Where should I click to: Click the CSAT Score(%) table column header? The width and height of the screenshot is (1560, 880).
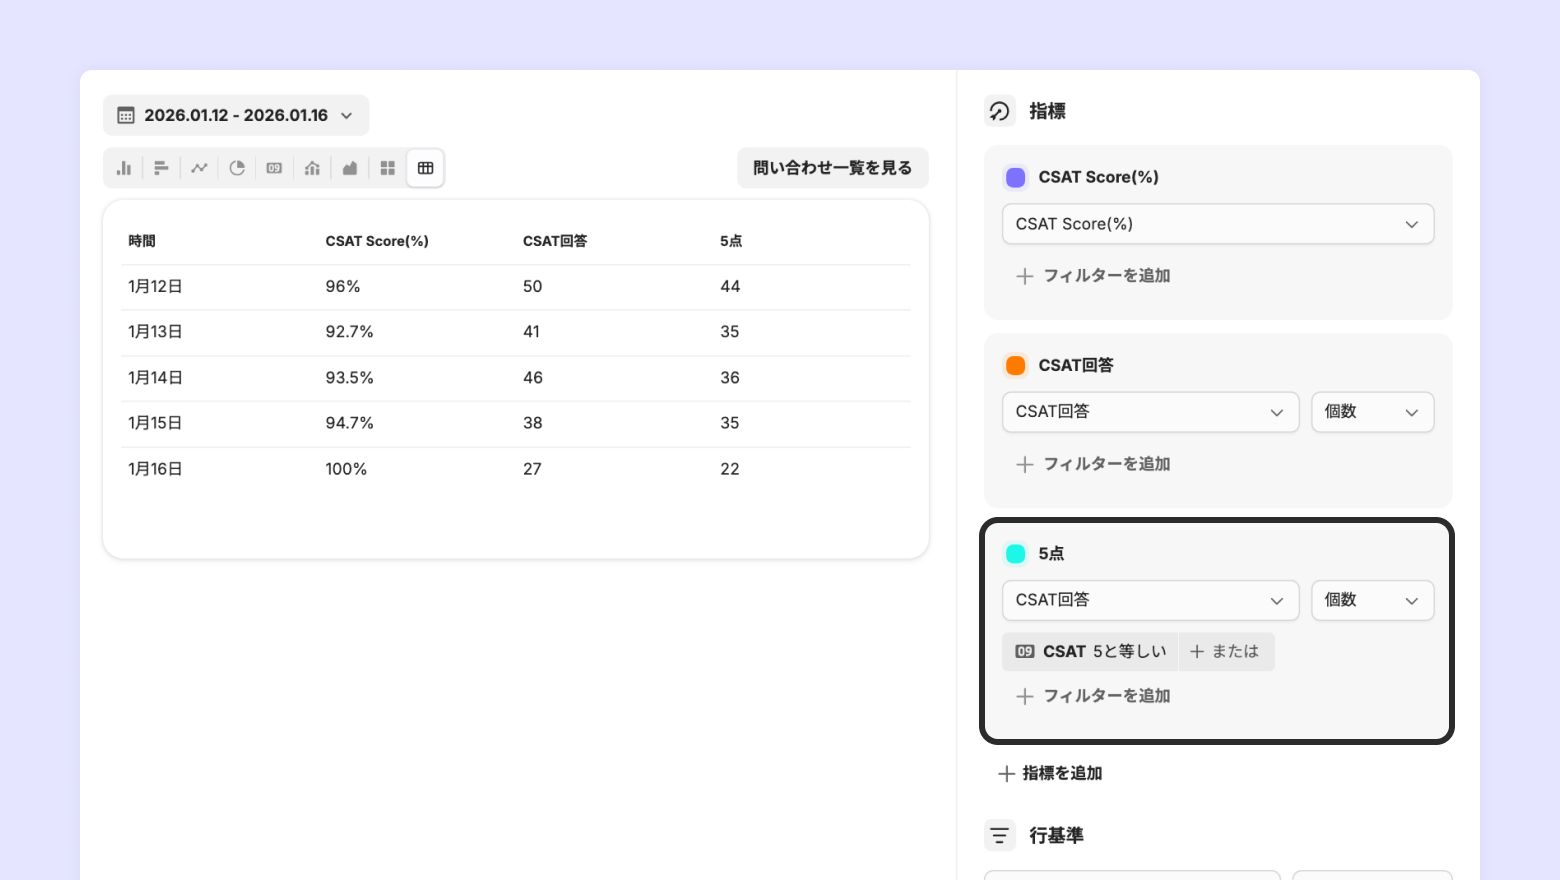coord(377,241)
